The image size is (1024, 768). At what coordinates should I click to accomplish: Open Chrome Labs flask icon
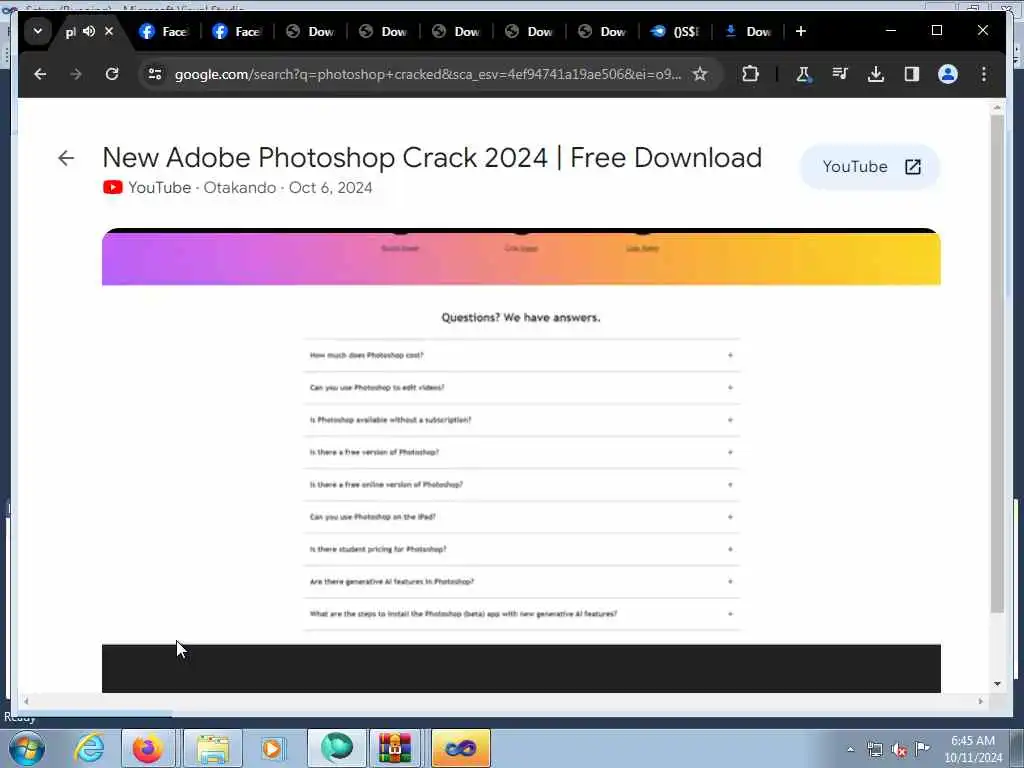click(803, 74)
